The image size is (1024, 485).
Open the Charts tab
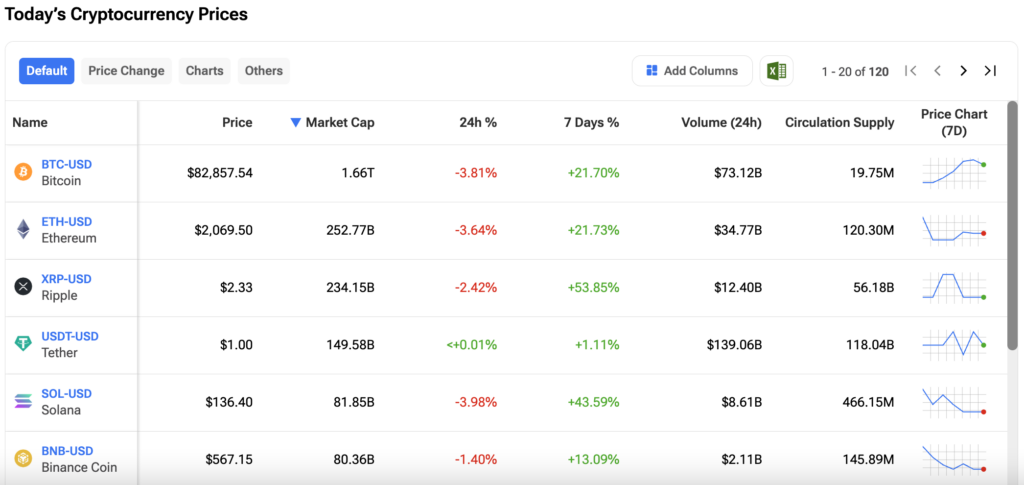coord(205,71)
